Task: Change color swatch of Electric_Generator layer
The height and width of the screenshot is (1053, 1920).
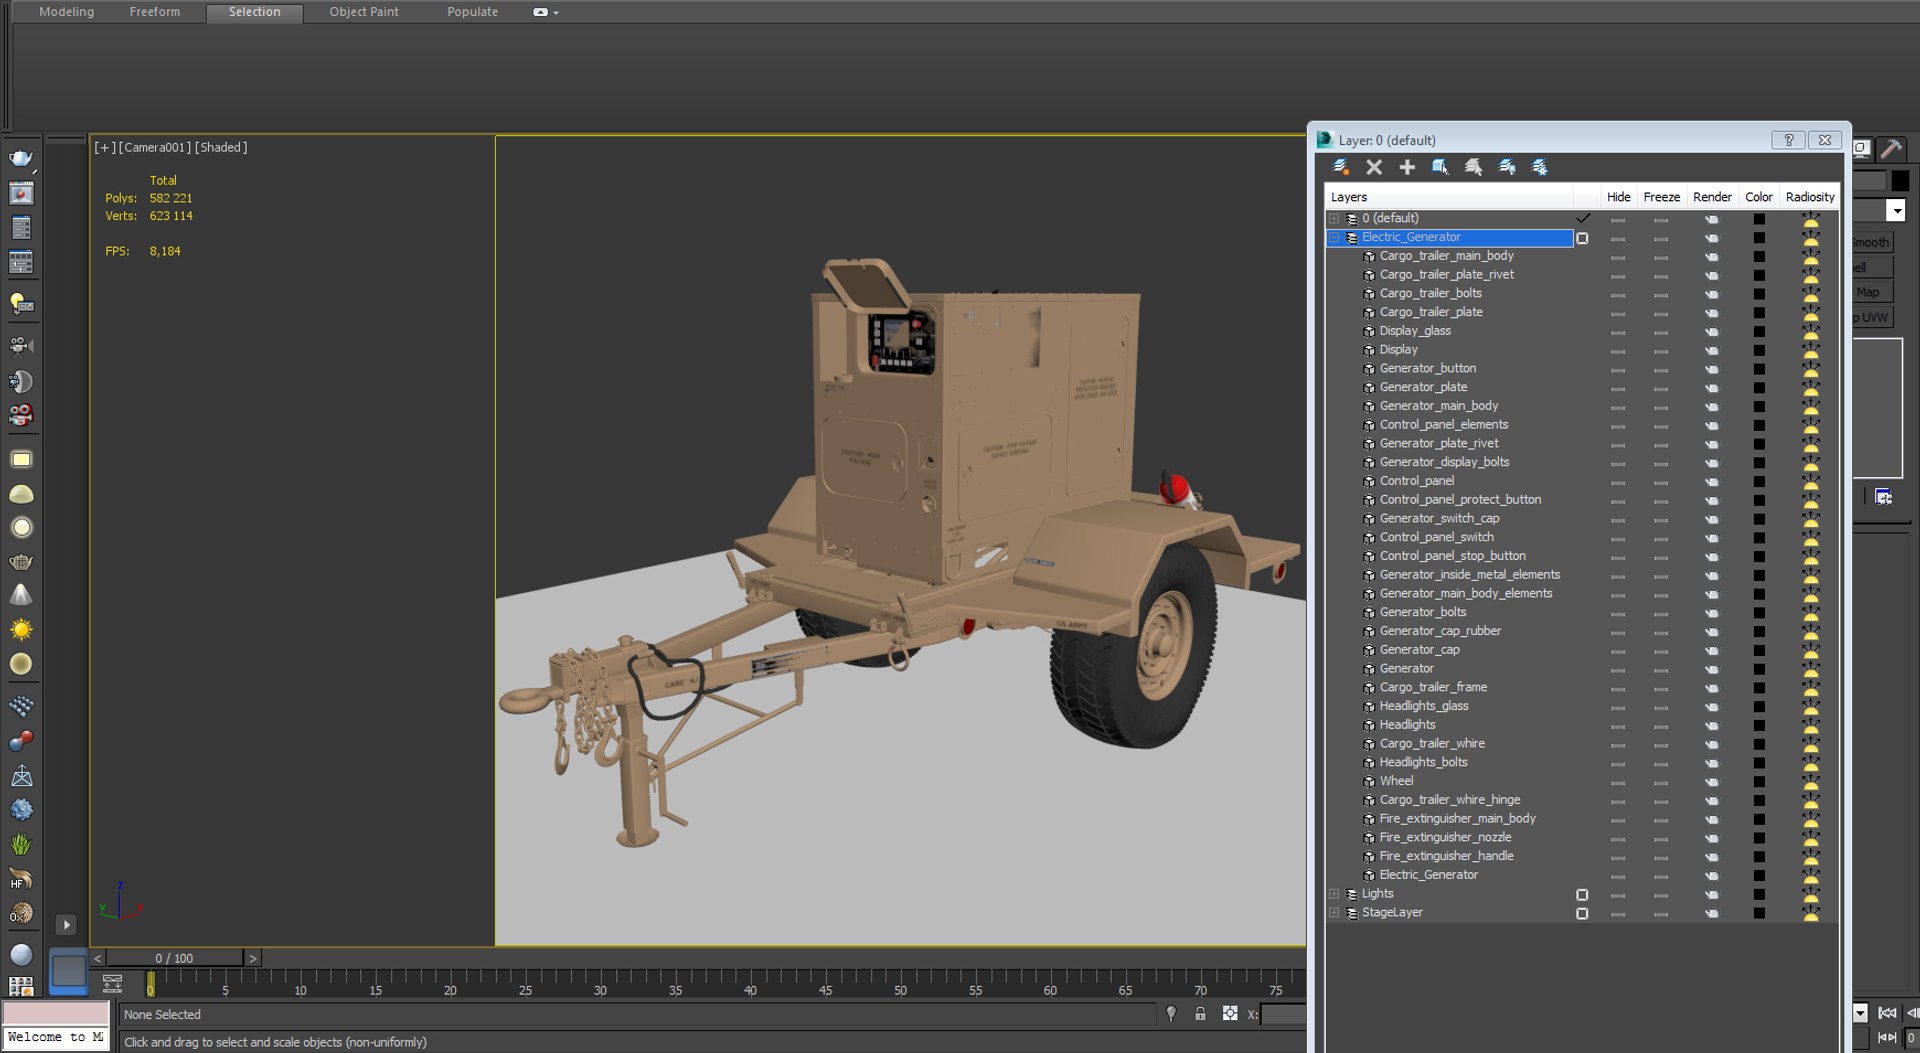Action: click(x=1759, y=238)
